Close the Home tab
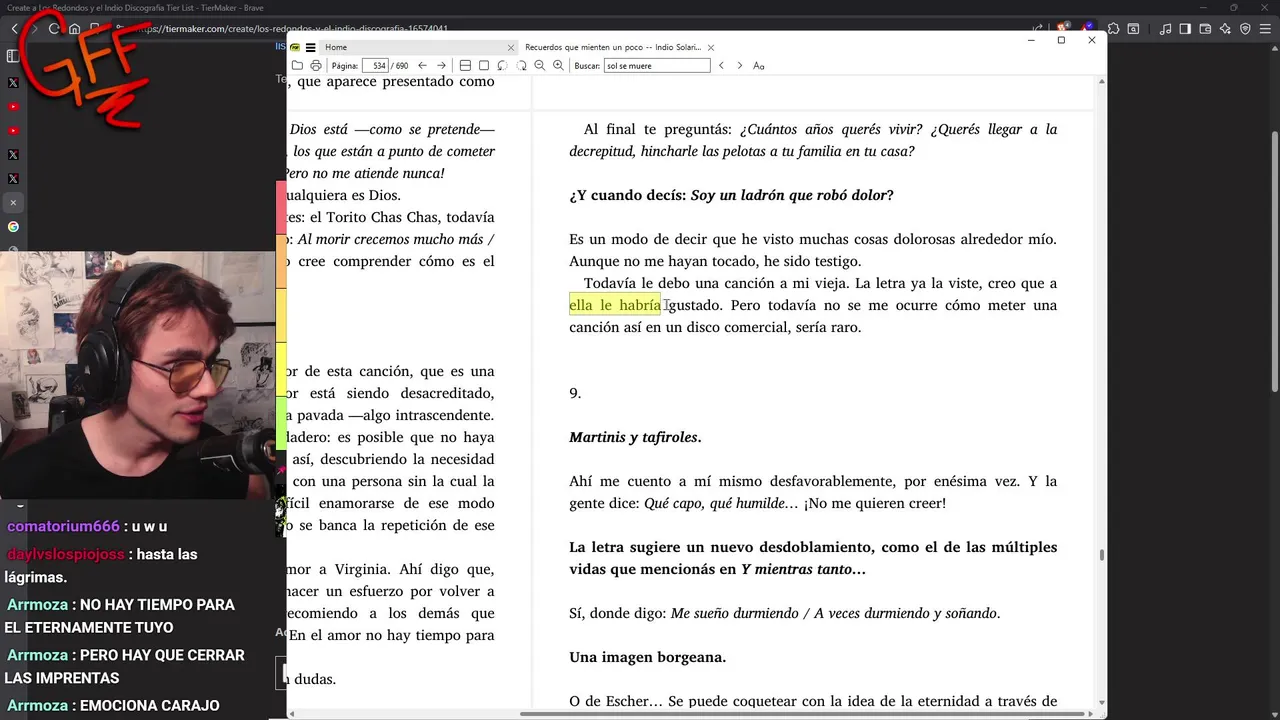1280x720 pixels. click(511, 47)
